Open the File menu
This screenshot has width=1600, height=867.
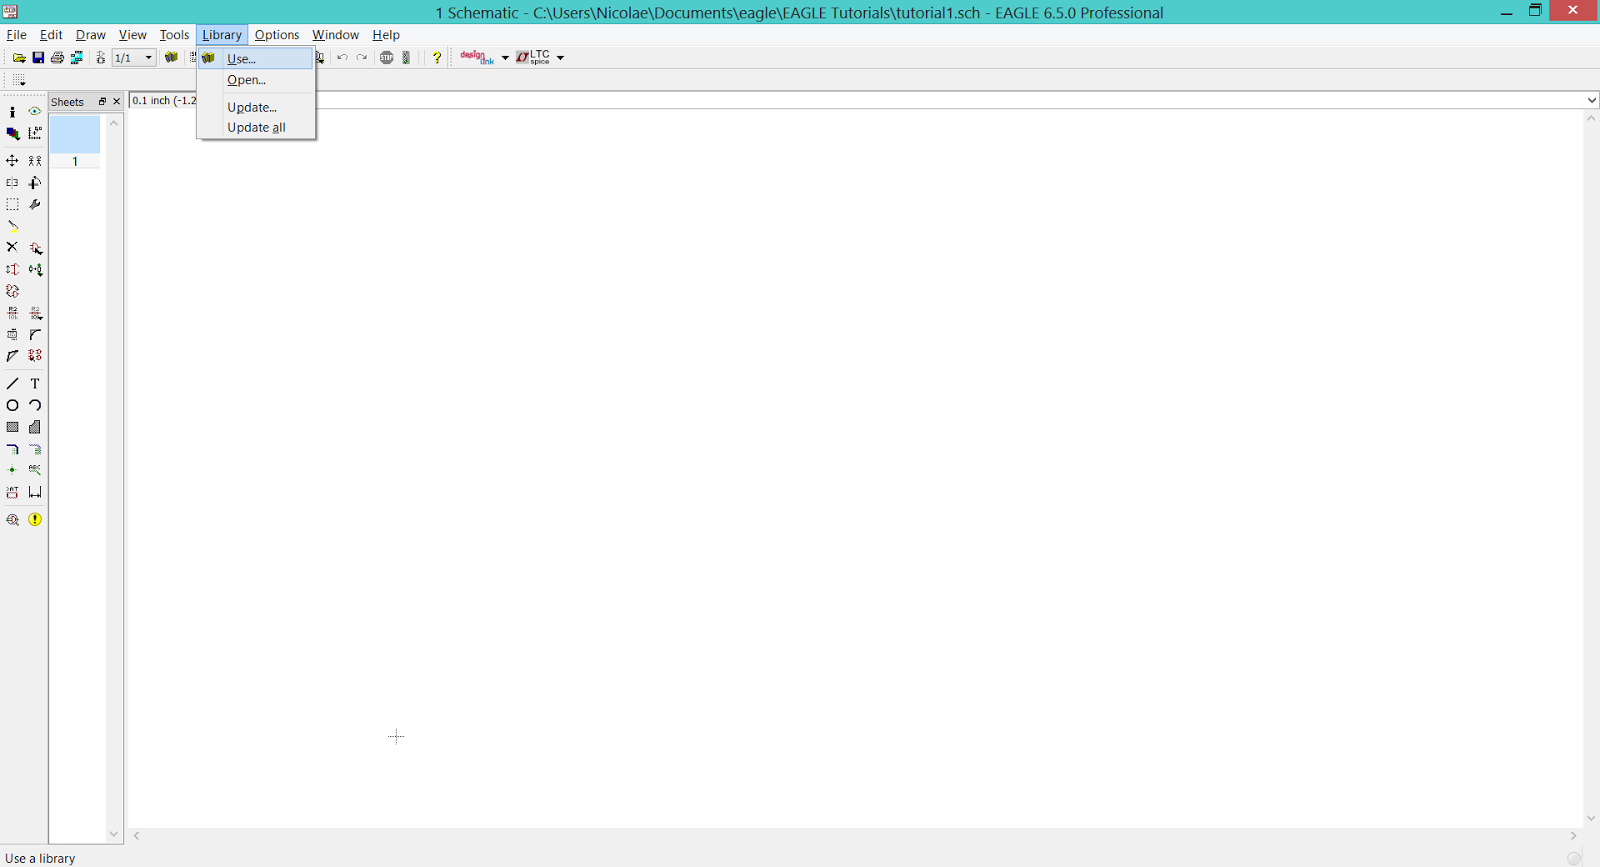coord(17,35)
